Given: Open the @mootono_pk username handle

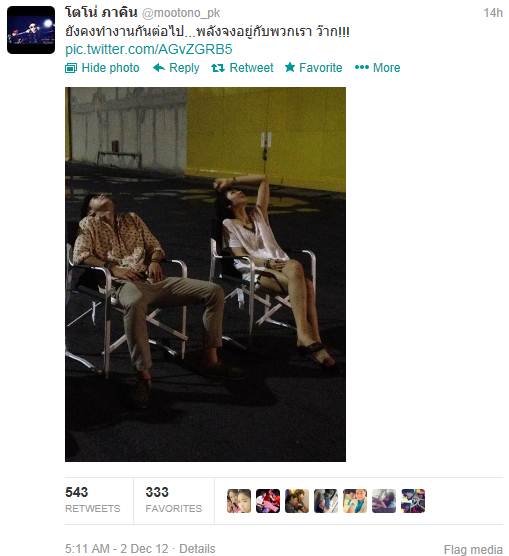Looking at the screenshot, I should (181, 13).
